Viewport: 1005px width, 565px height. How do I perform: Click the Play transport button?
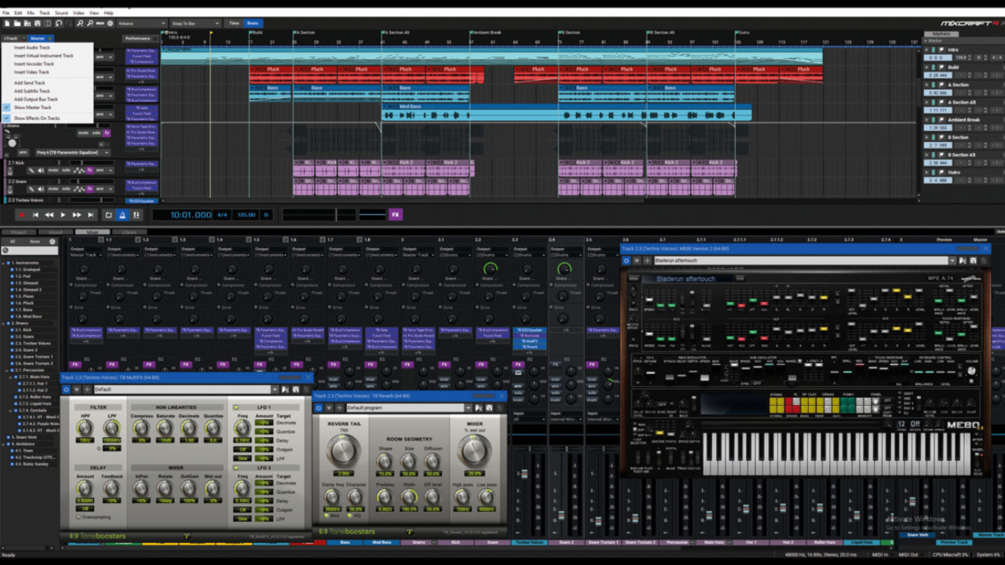coord(63,215)
